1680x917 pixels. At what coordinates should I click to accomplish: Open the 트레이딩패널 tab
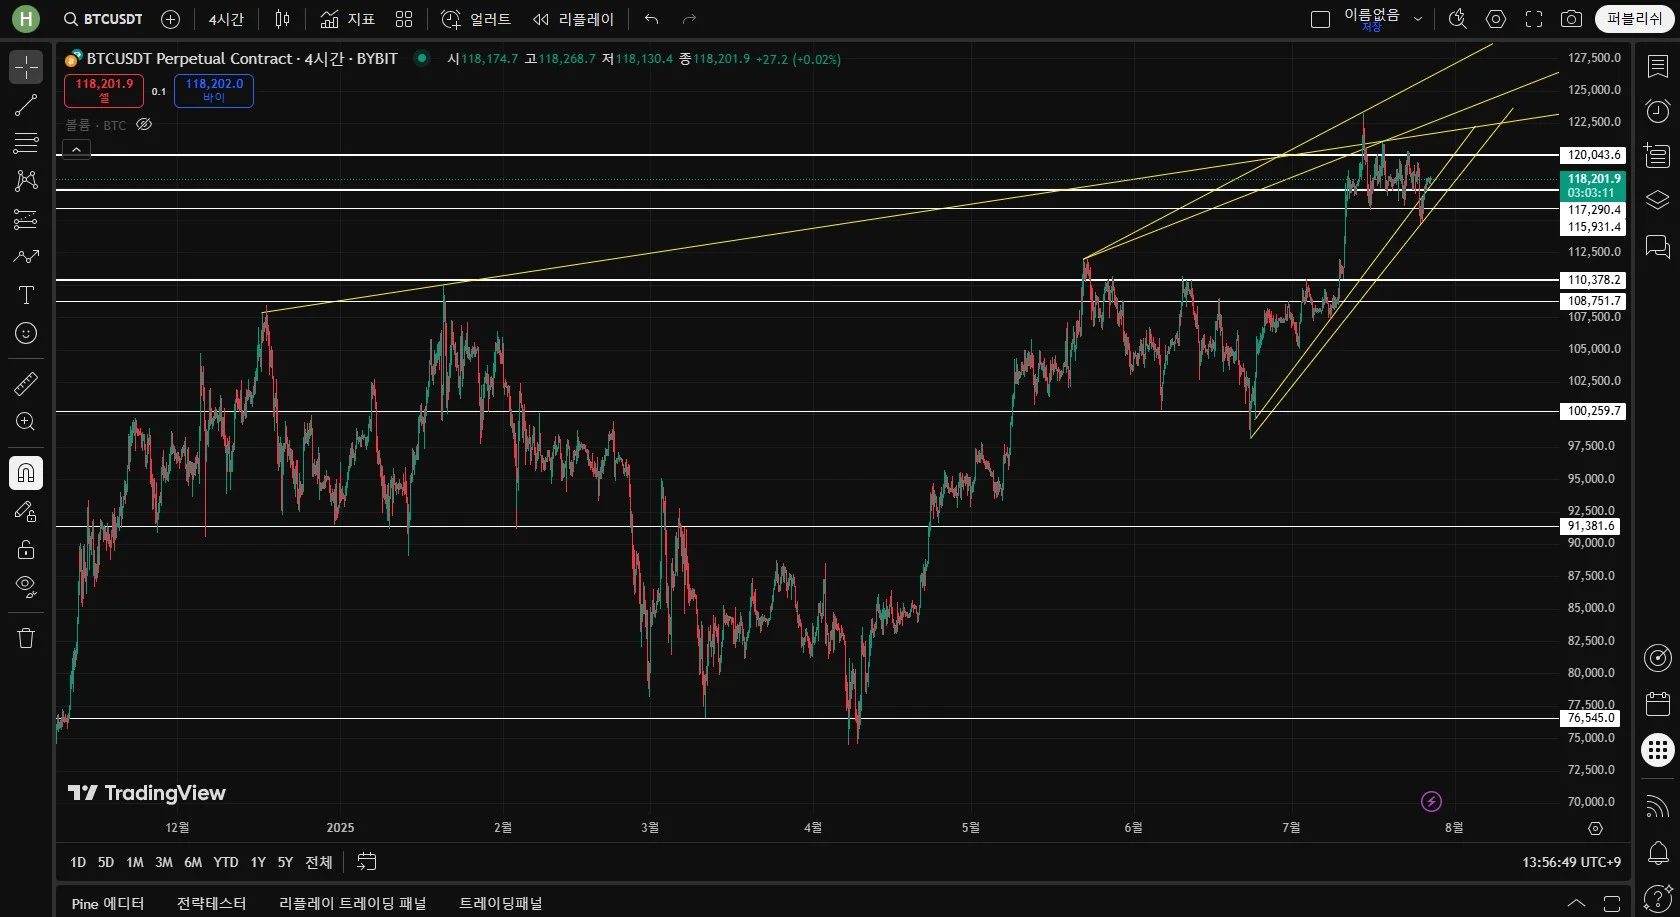(500, 903)
